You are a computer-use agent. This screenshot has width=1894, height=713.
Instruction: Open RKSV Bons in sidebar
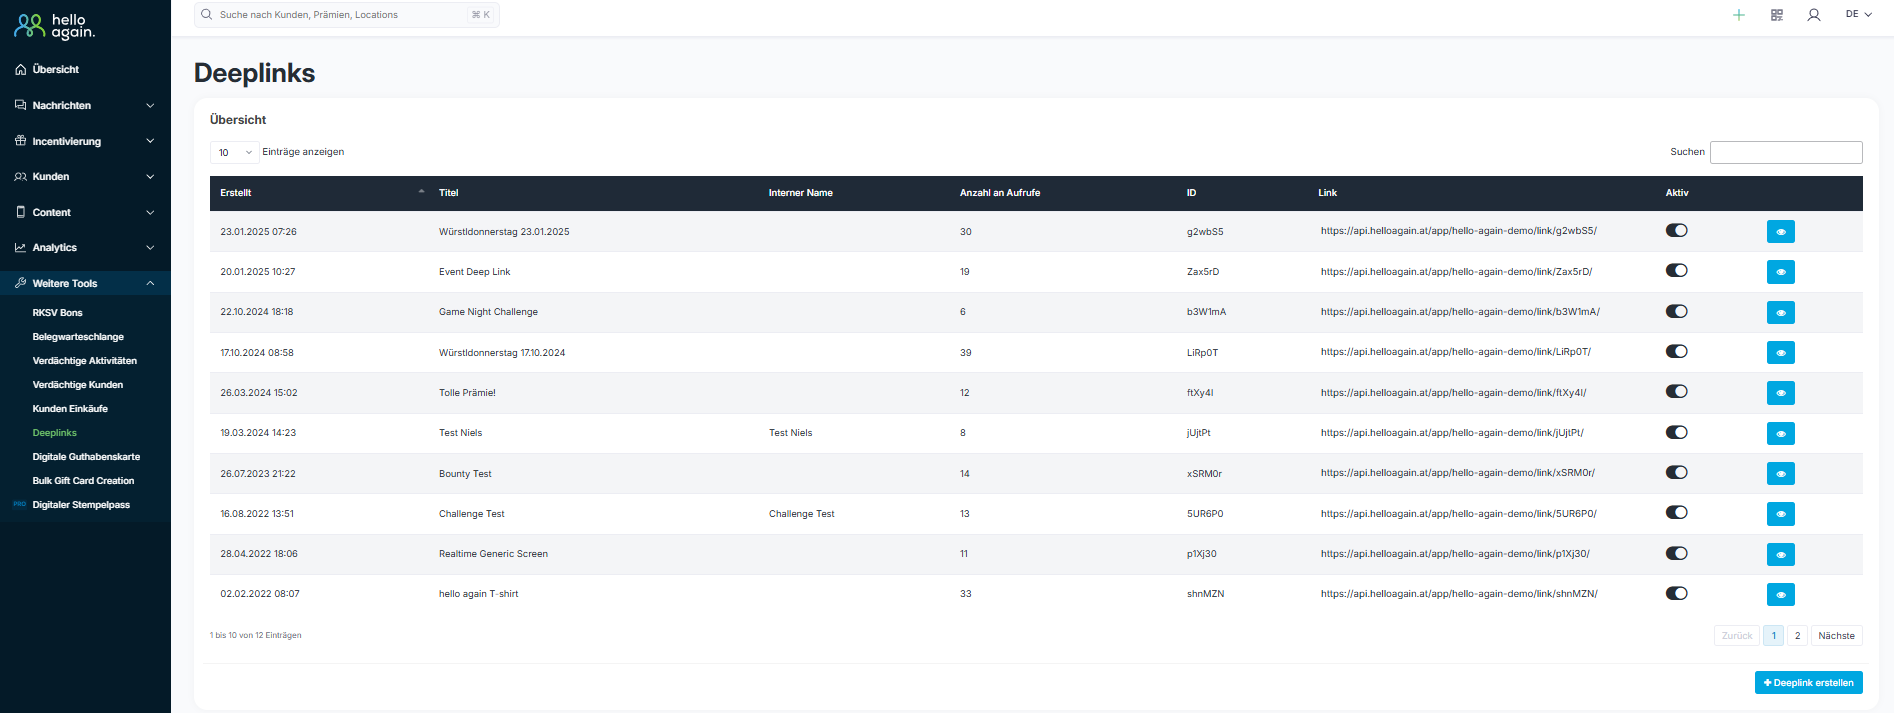57,313
